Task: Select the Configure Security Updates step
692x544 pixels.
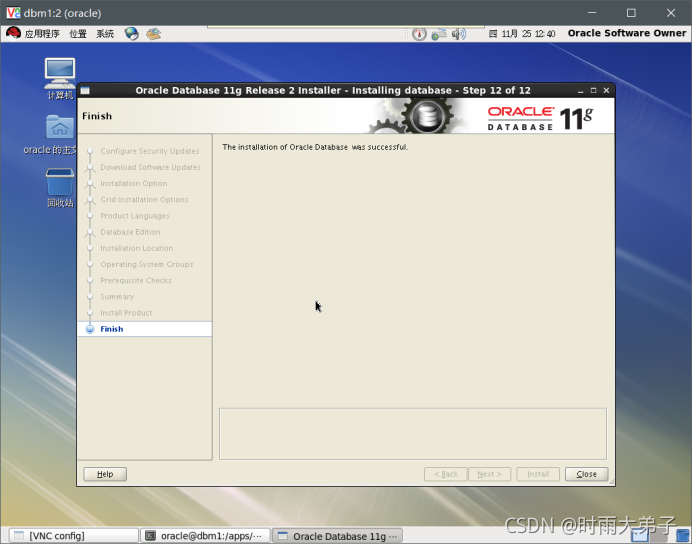Action: click(150, 151)
